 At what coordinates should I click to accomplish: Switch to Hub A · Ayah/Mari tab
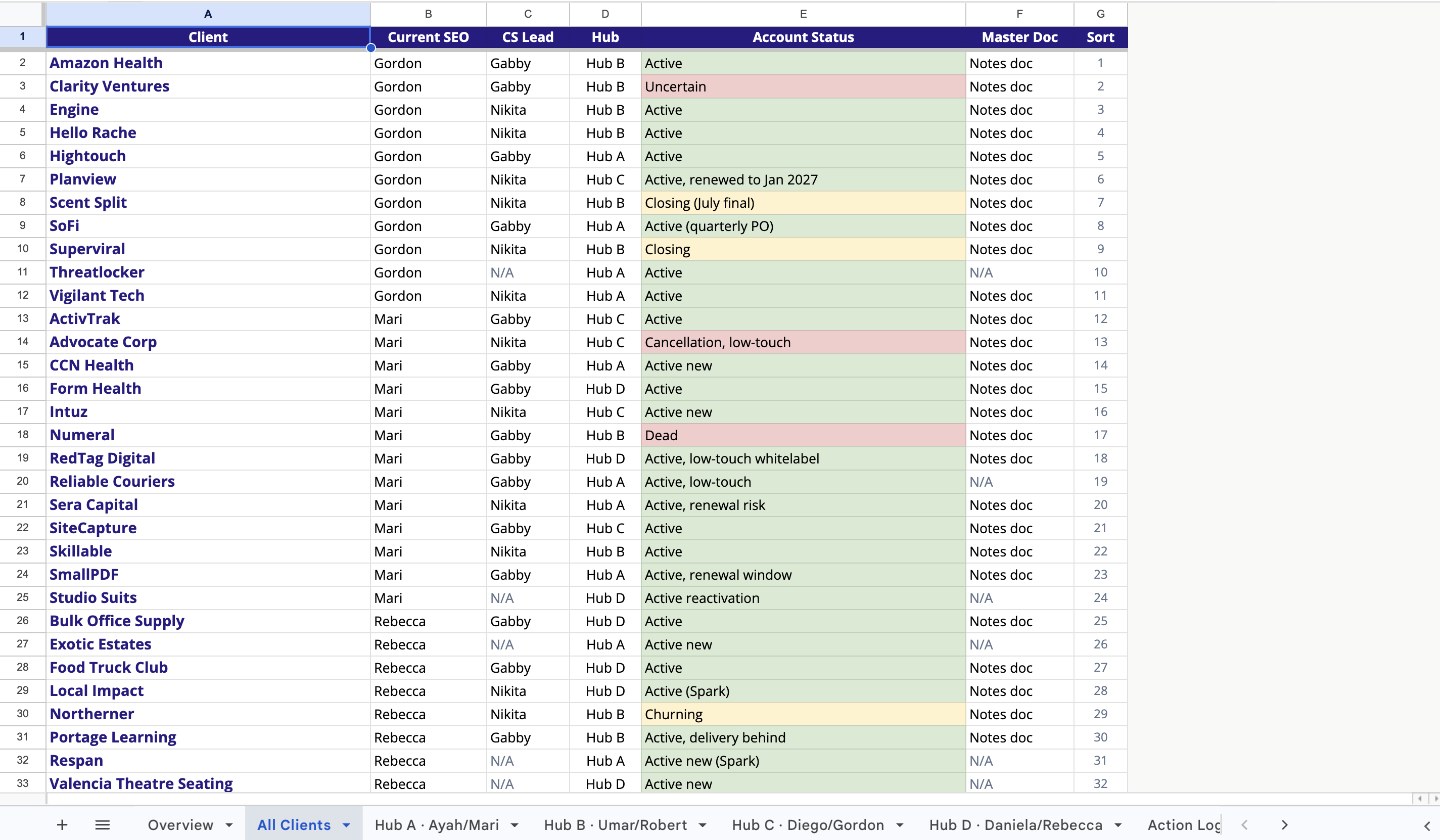pyautogui.click(x=437, y=825)
